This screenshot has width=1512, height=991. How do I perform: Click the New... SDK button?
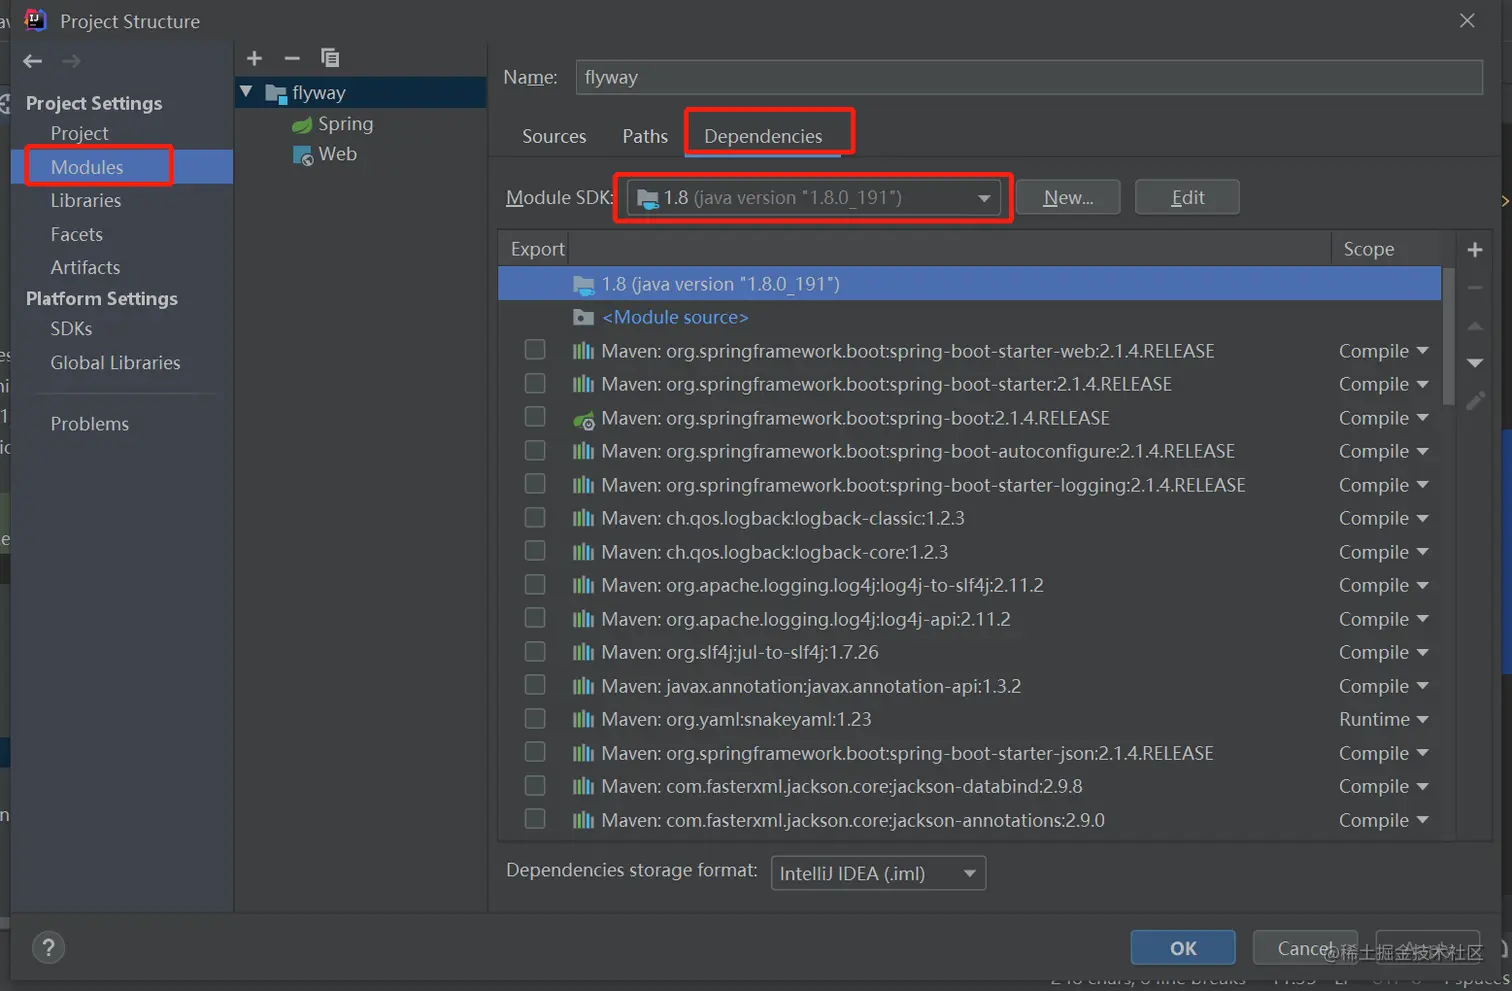1068,198
